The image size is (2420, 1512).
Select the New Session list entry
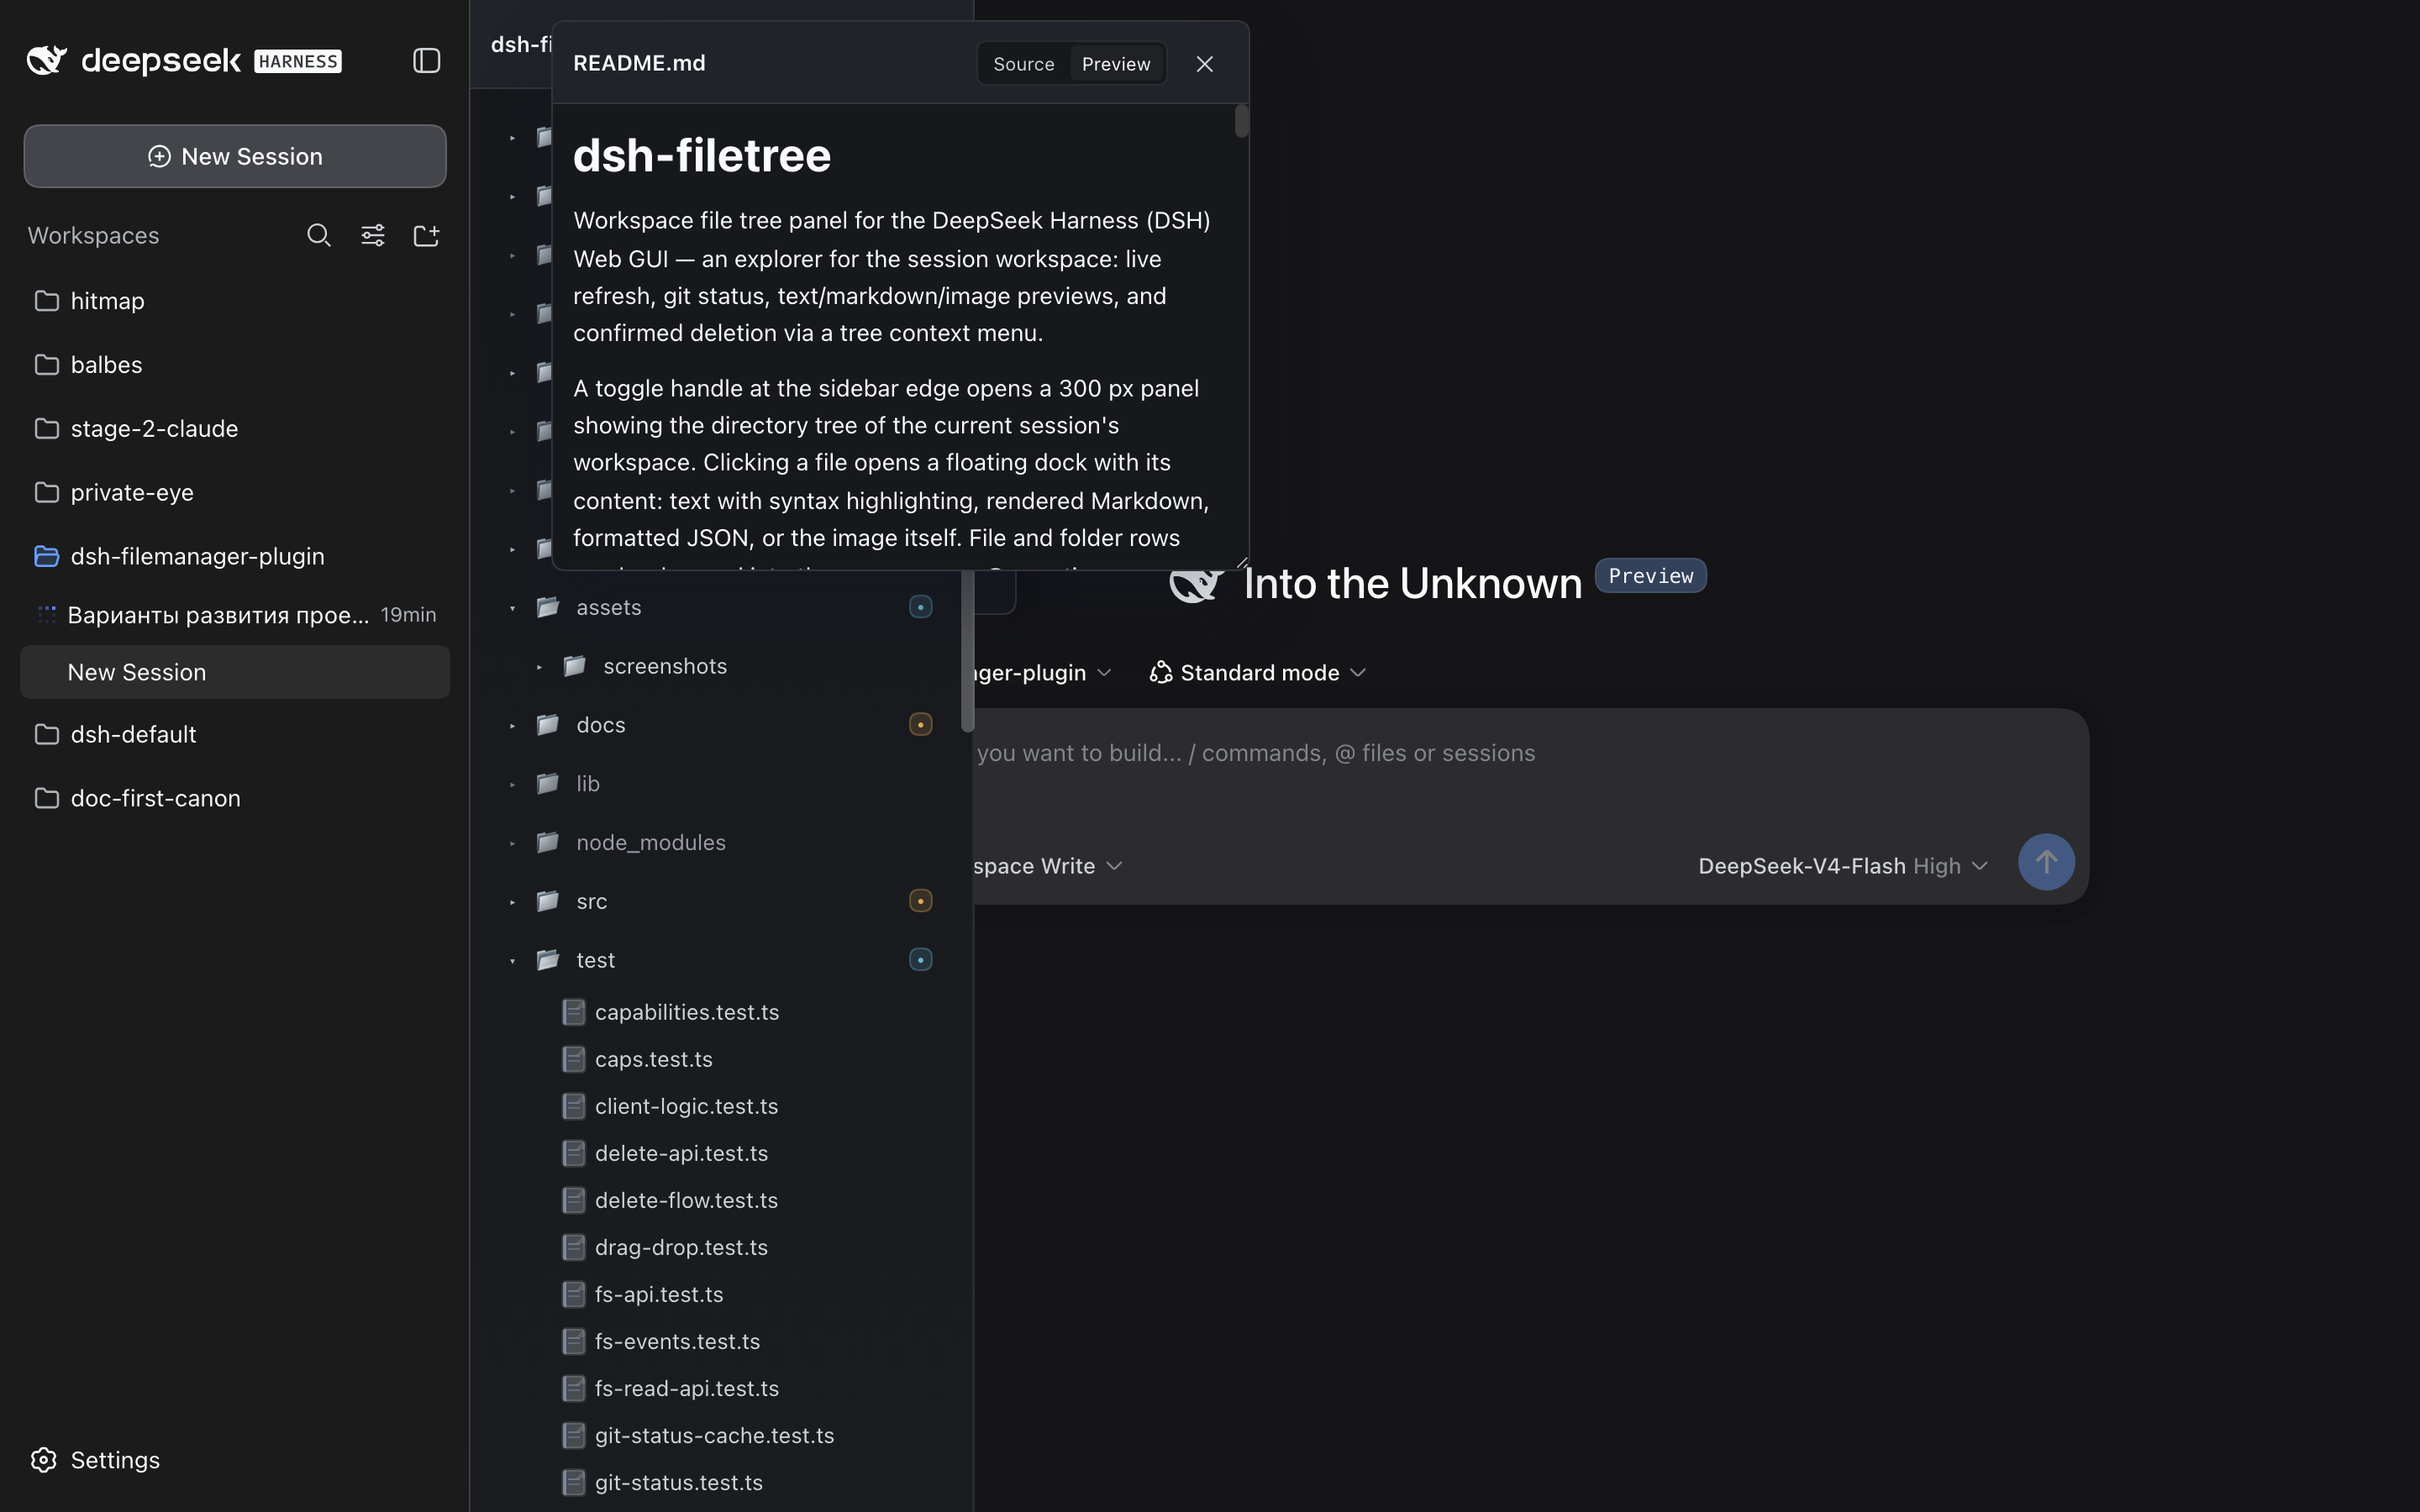235,672
